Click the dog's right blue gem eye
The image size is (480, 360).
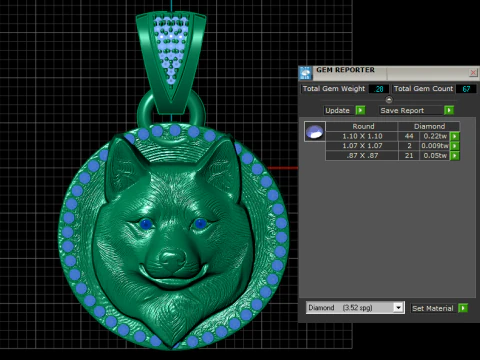200,224
